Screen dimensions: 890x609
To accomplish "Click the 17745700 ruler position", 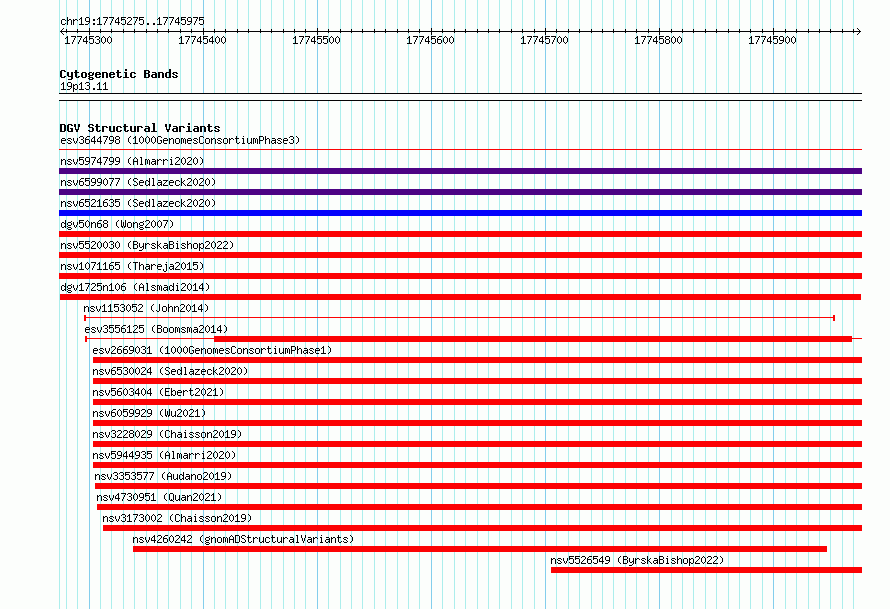I will pyautogui.click(x=544, y=40).
